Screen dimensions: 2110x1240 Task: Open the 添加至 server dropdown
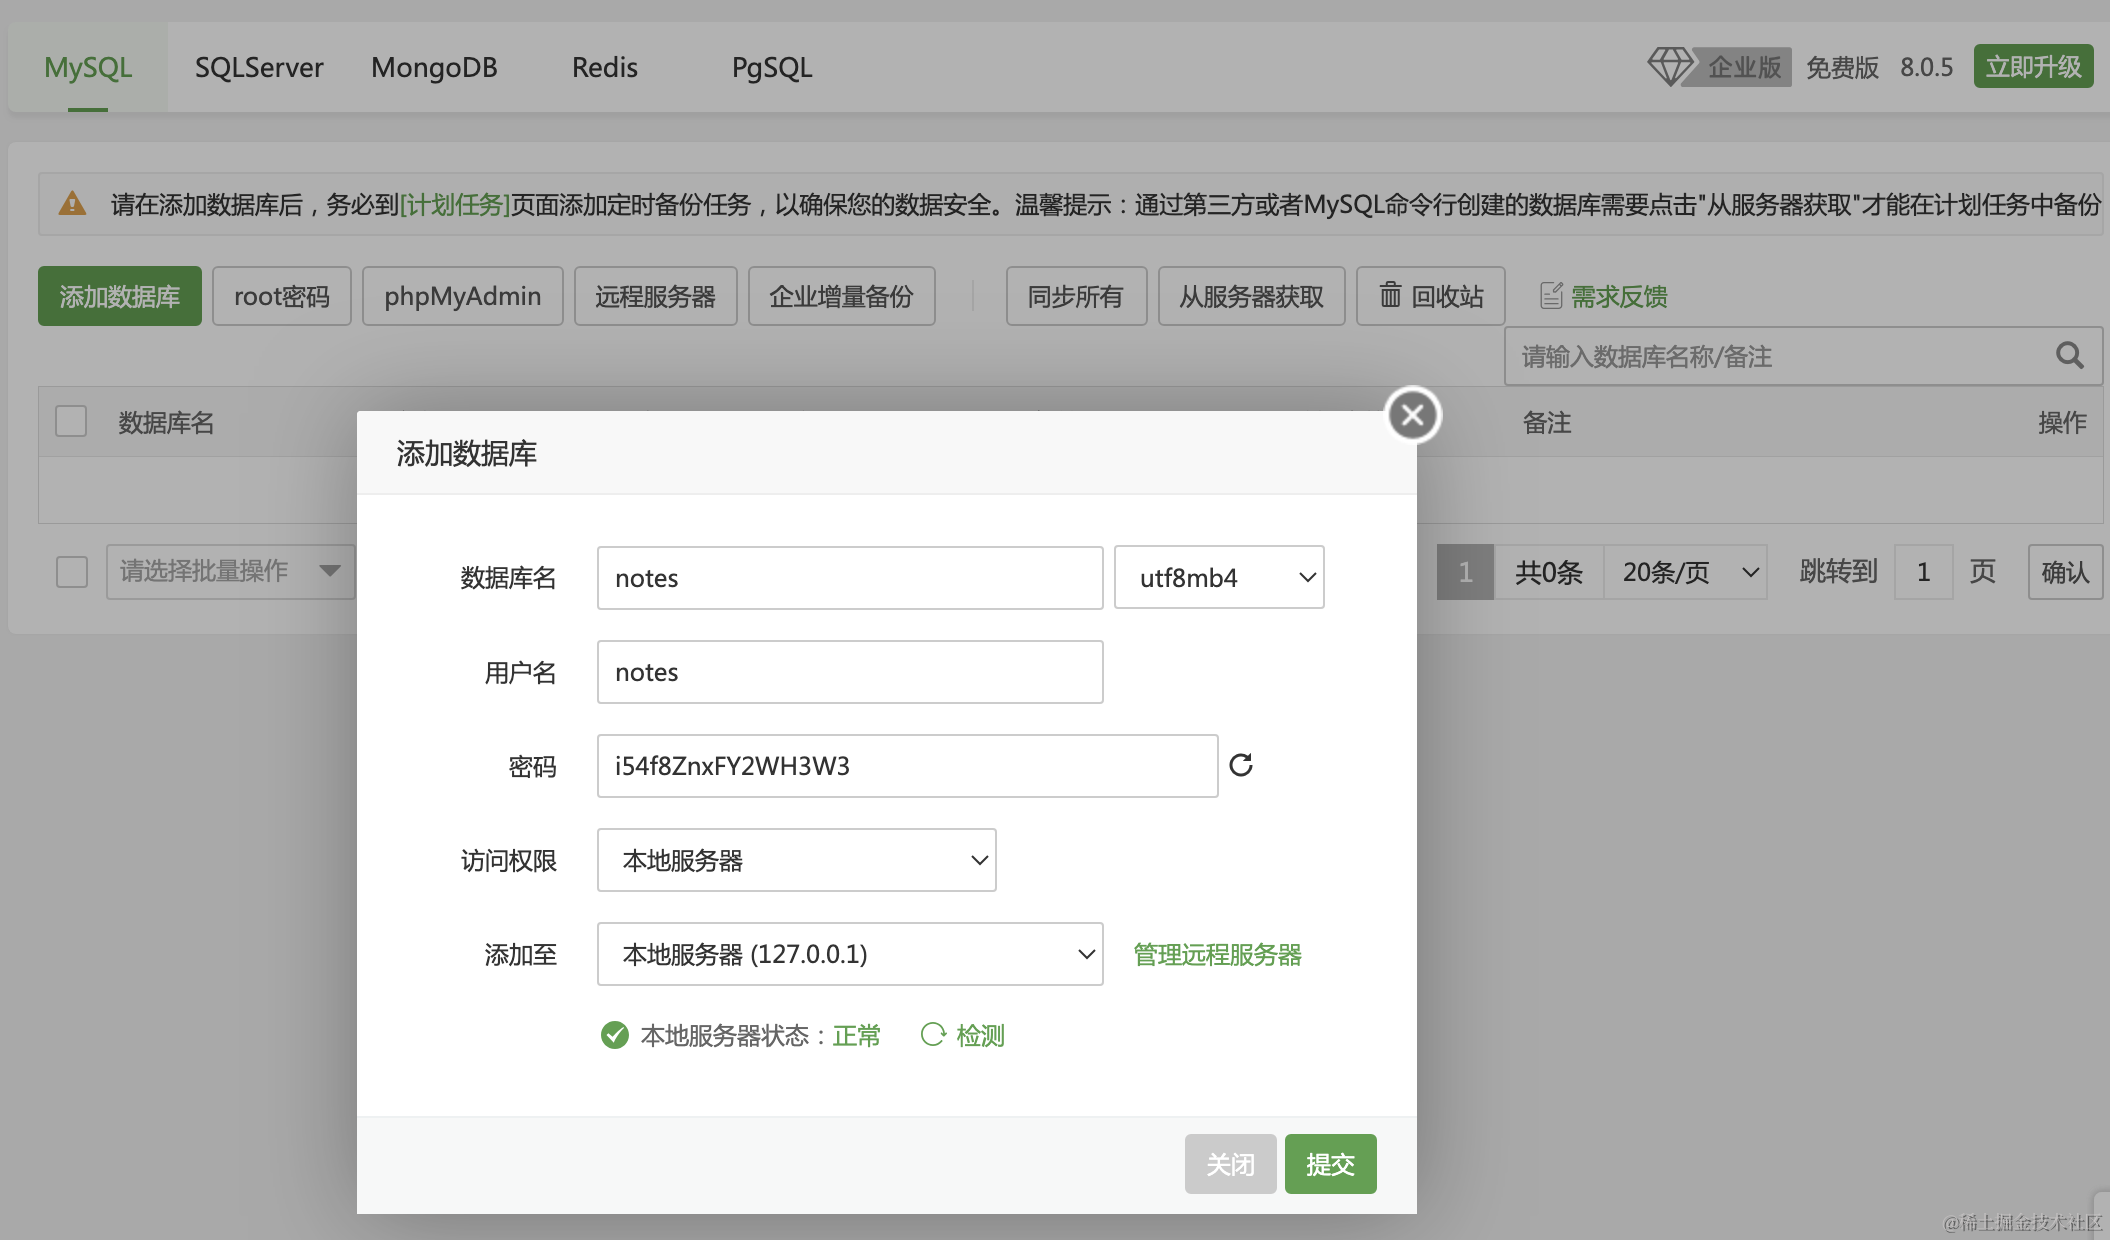pos(849,954)
